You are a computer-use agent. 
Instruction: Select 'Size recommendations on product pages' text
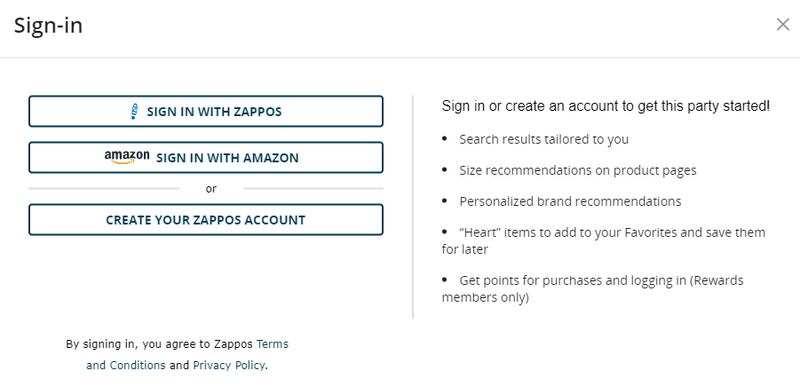(x=578, y=170)
